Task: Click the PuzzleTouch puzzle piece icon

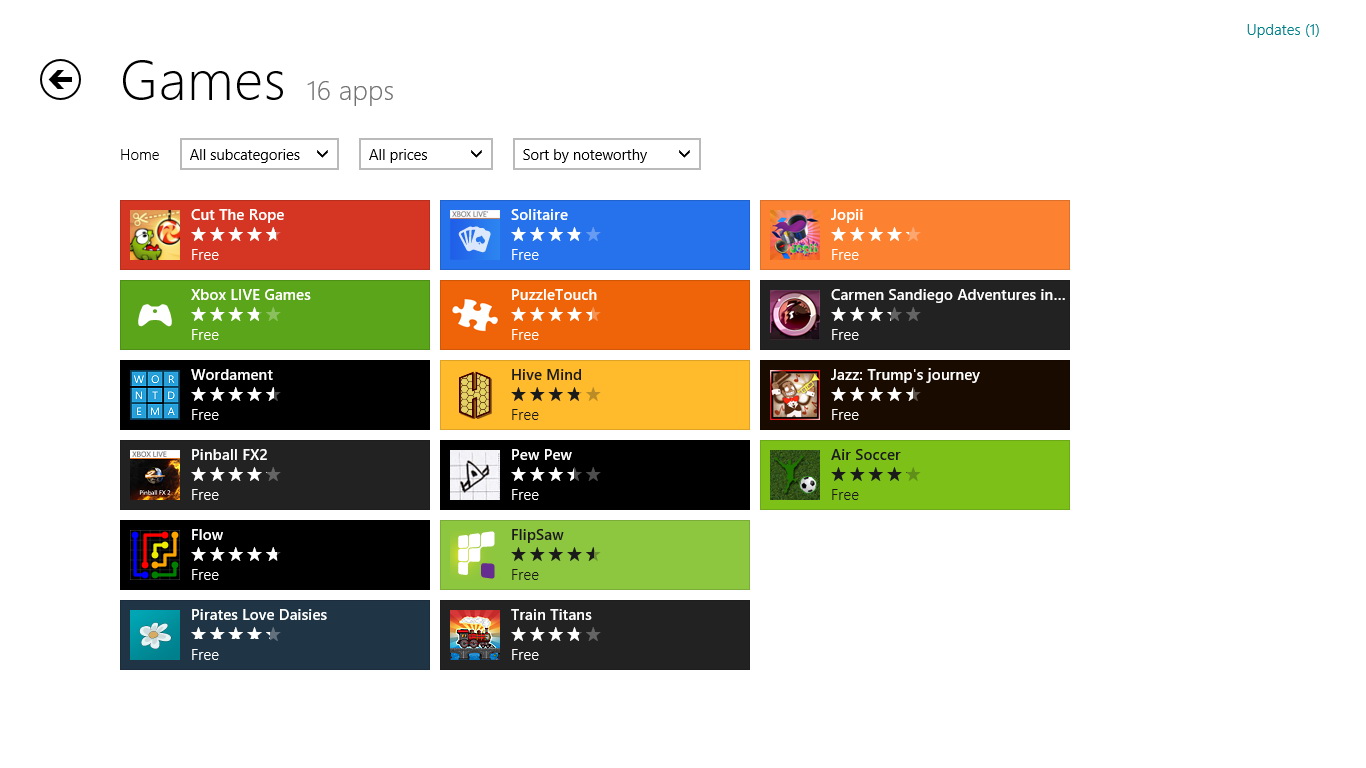Action: click(x=475, y=315)
